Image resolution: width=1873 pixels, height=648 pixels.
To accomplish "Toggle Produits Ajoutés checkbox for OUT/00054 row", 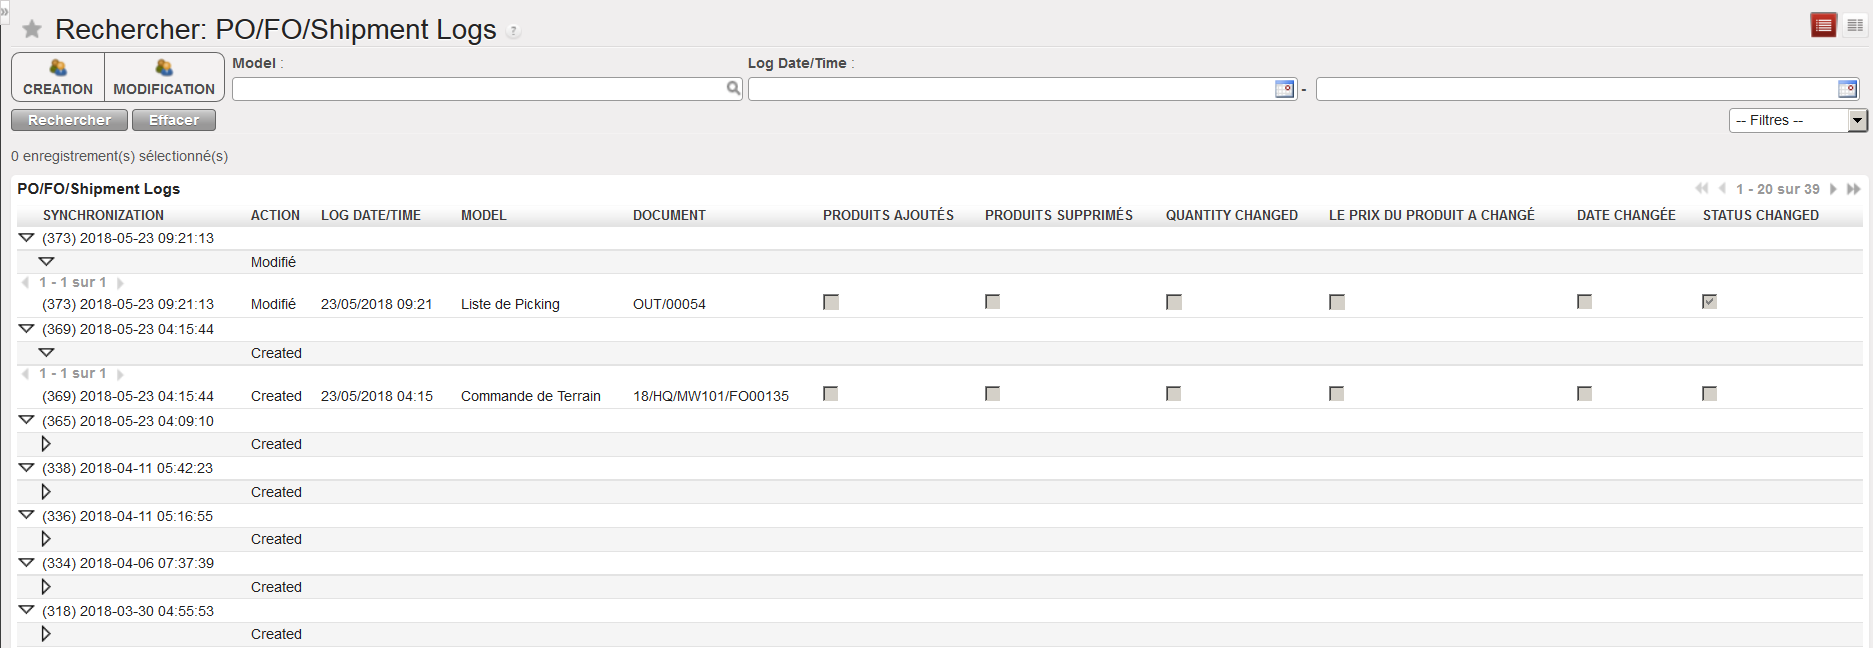I will (x=830, y=302).
